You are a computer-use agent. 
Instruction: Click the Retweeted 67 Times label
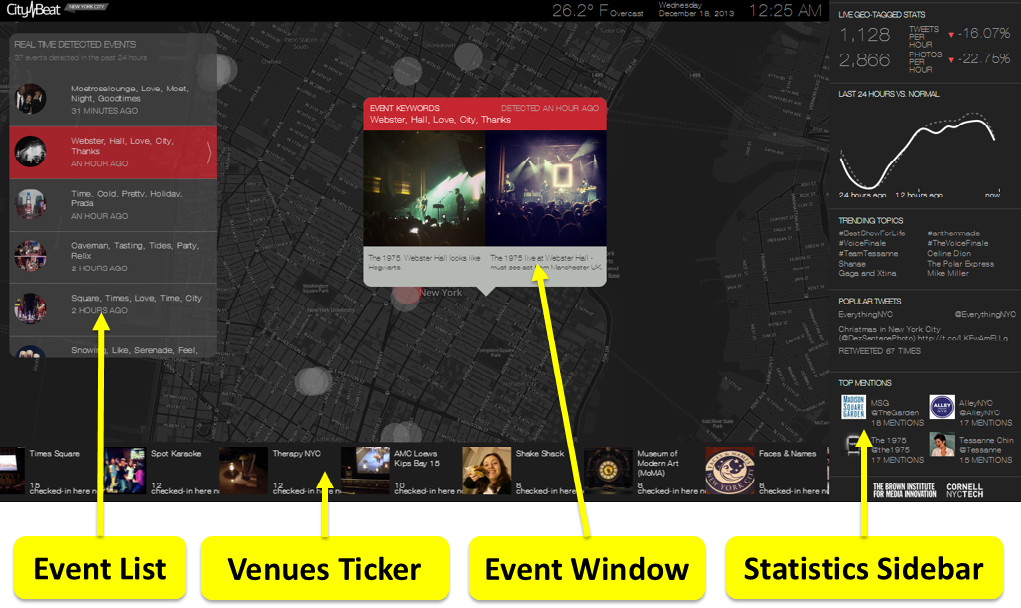click(x=879, y=351)
